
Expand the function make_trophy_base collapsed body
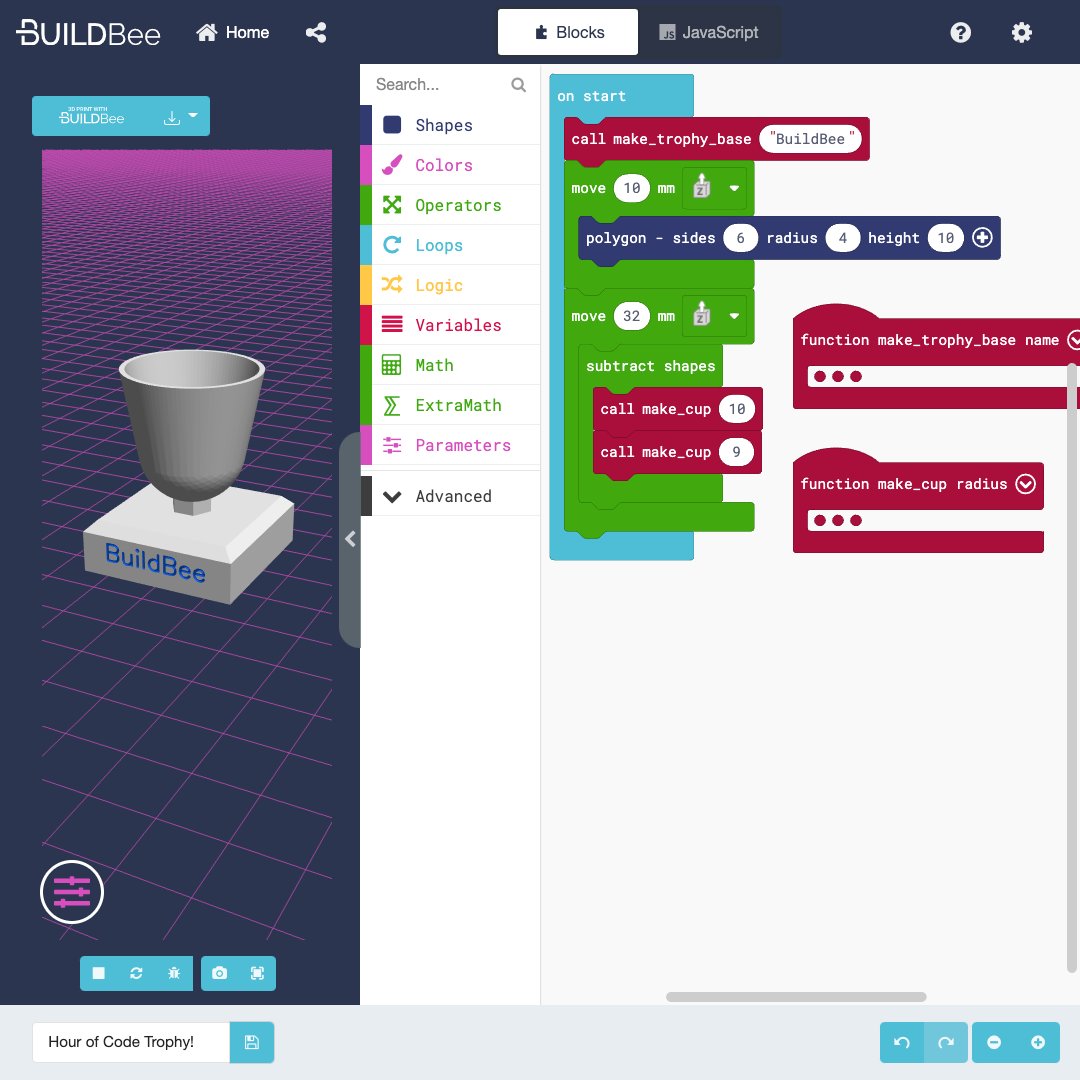pyautogui.click(x=838, y=376)
